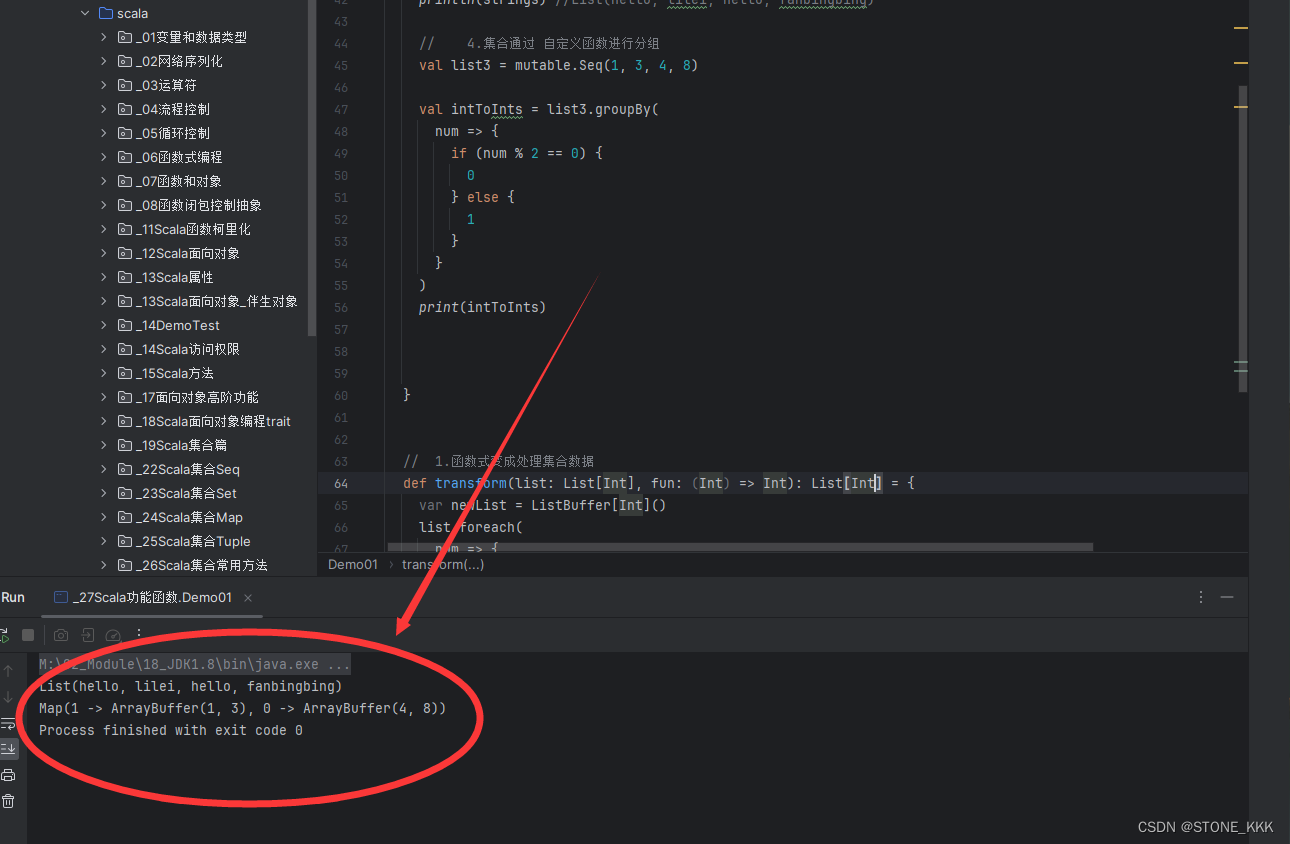
Task: Open the profiler gauge icon
Action: click(113, 635)
